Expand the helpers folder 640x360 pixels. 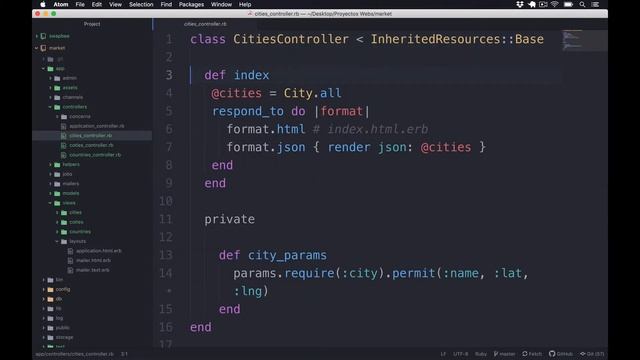click(51, 164)
